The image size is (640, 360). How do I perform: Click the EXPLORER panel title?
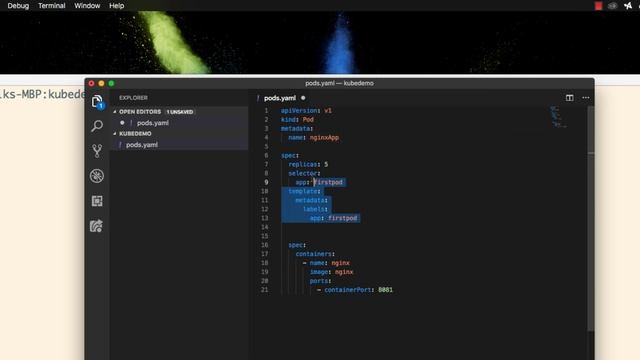pyautogui.click(x=133, y=98)
